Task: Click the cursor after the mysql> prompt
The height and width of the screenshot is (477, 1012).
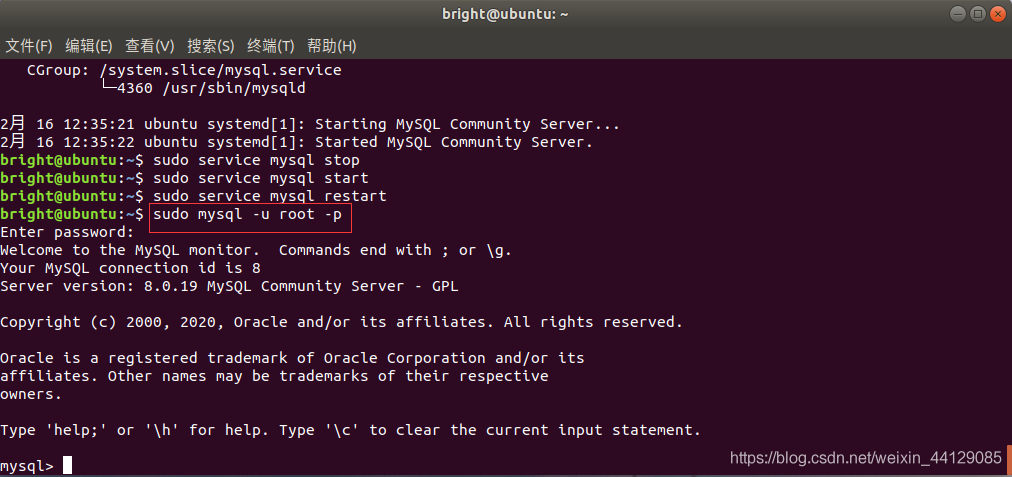Action: tap(67, 466)
